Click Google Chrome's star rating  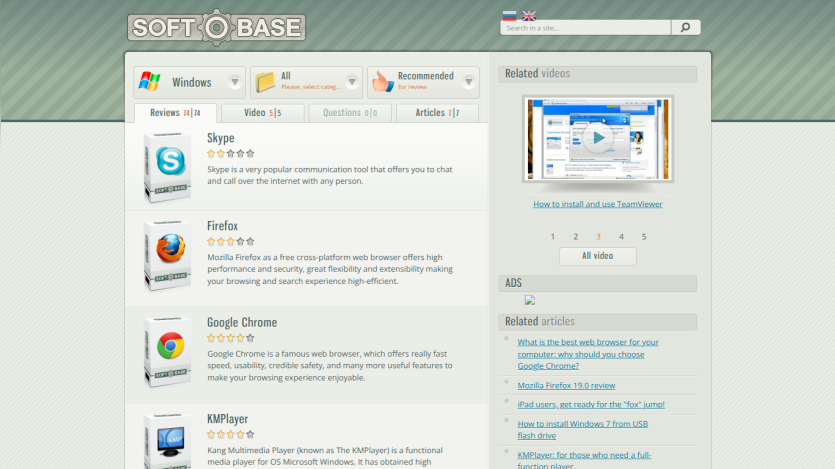pyautogui.click(x=231, y=338)
